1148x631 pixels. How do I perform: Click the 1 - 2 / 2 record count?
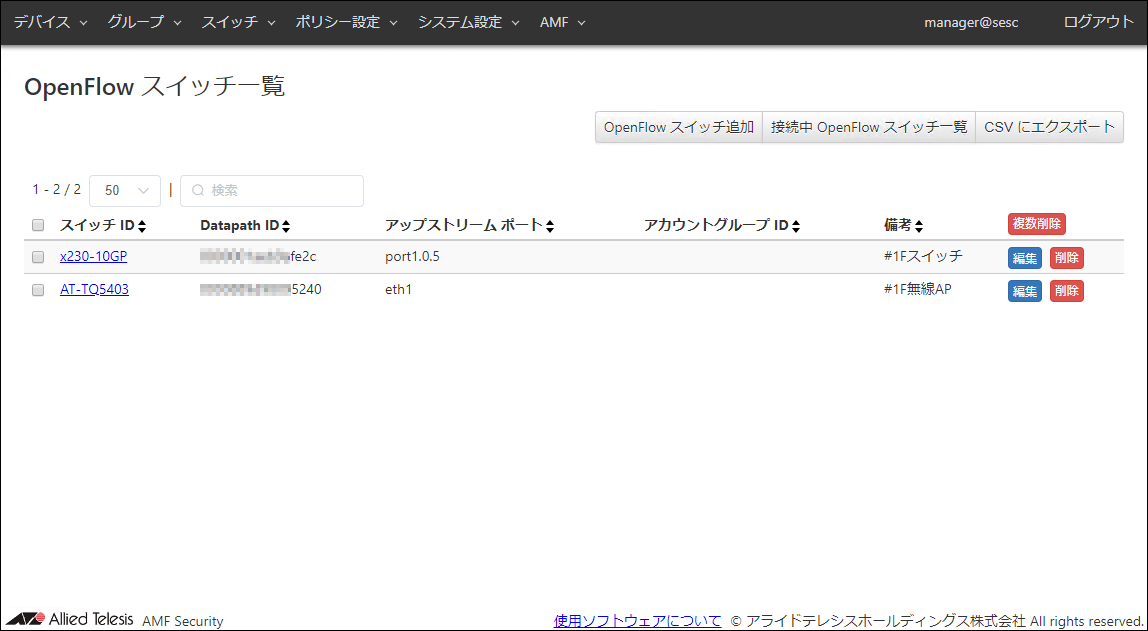tap(56, 190)
